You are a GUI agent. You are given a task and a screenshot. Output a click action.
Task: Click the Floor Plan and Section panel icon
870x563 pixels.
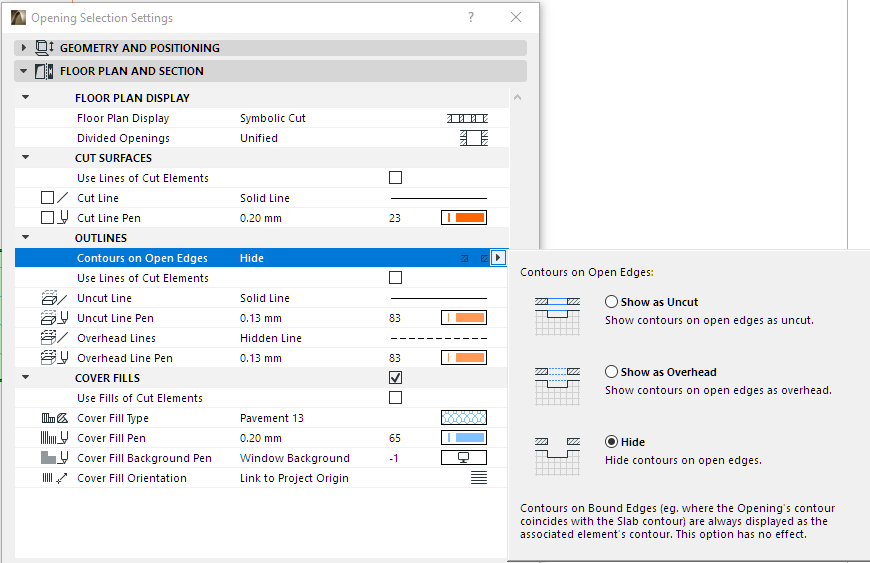[x=44, y=71]
